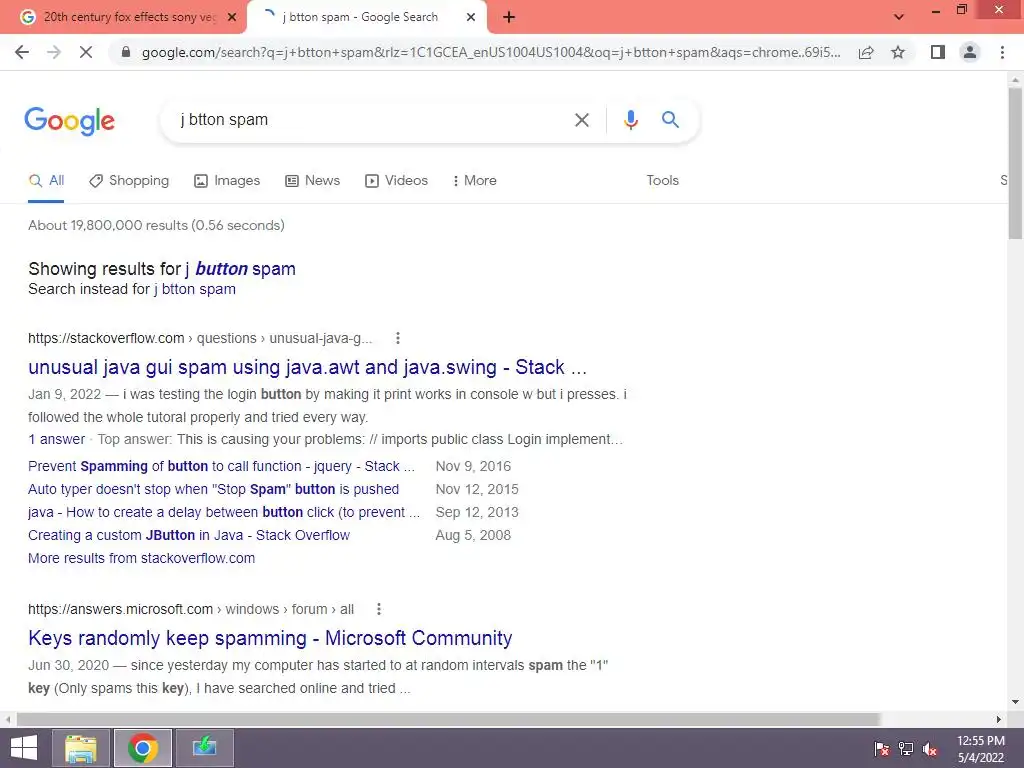Switch to the Shopping tab

129,181
